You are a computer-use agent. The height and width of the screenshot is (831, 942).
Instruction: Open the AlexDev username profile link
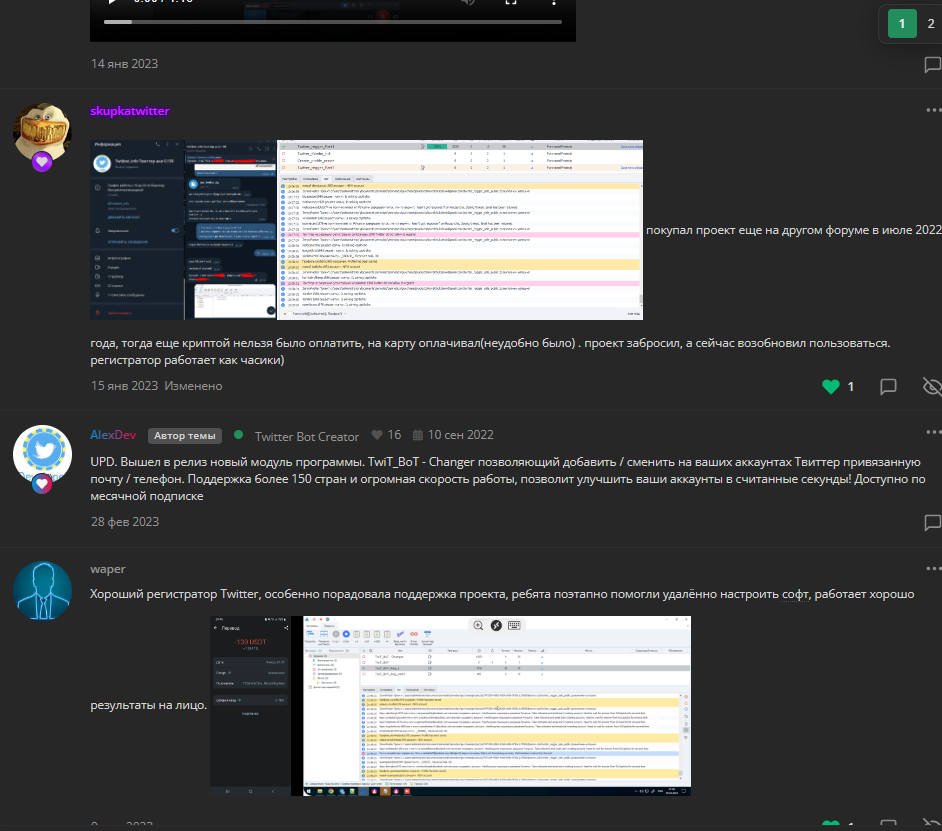click(113, 434)
